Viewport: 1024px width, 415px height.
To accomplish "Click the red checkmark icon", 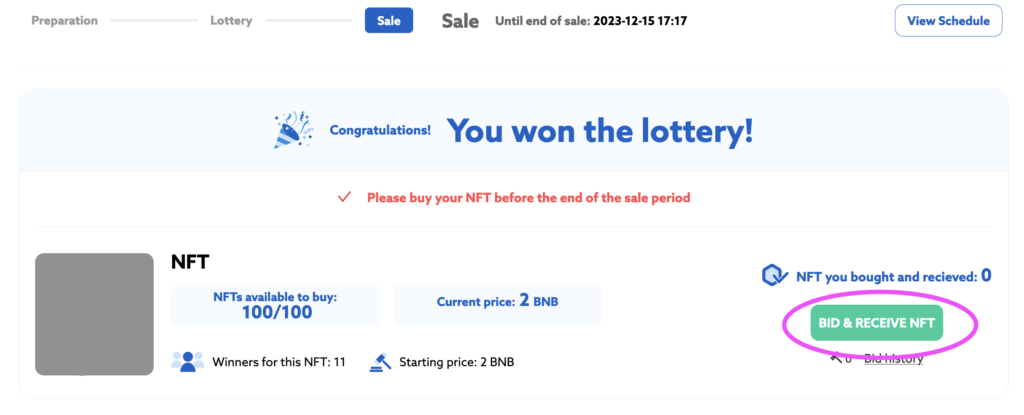I will pos(345,197).
